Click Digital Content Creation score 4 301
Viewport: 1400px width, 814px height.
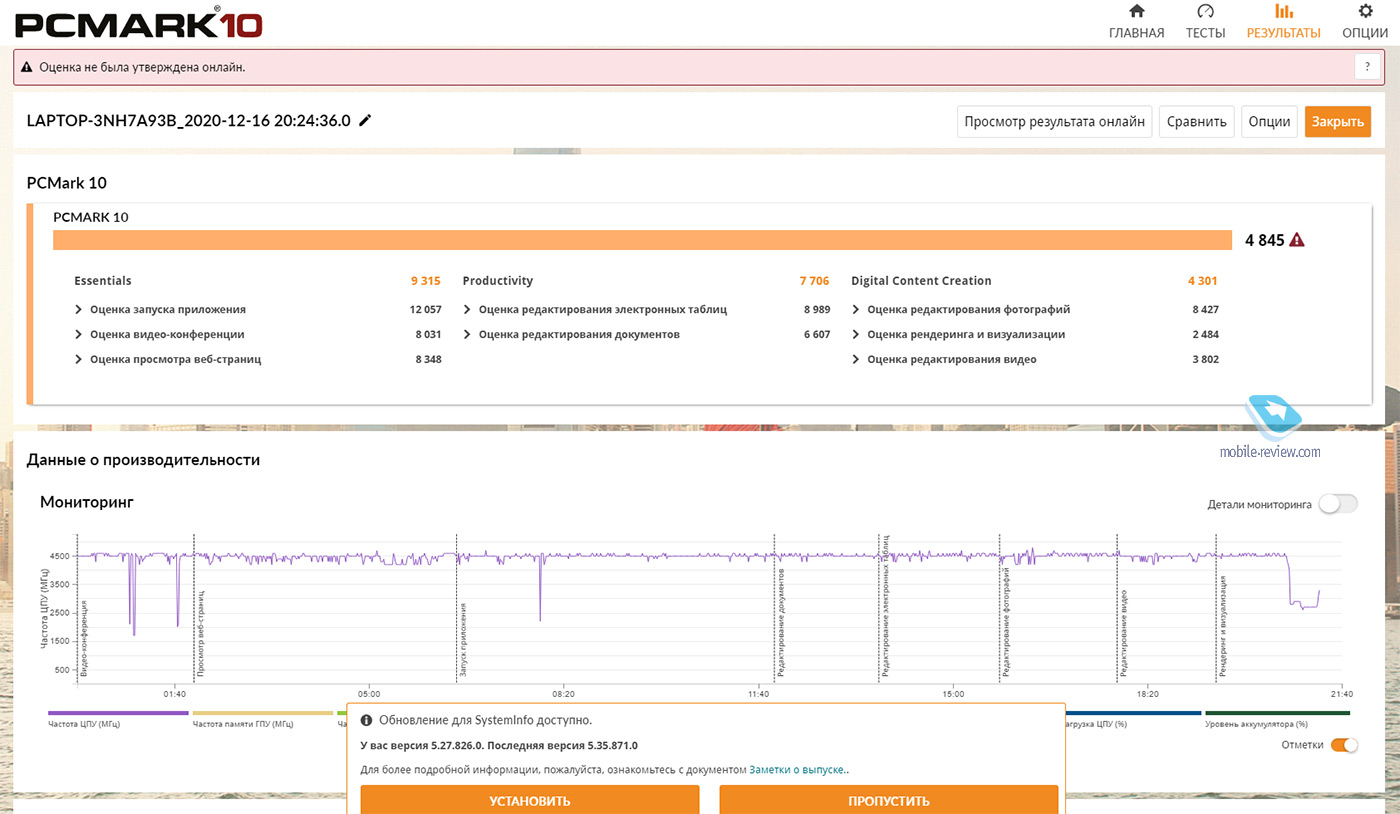(1203, 281)
